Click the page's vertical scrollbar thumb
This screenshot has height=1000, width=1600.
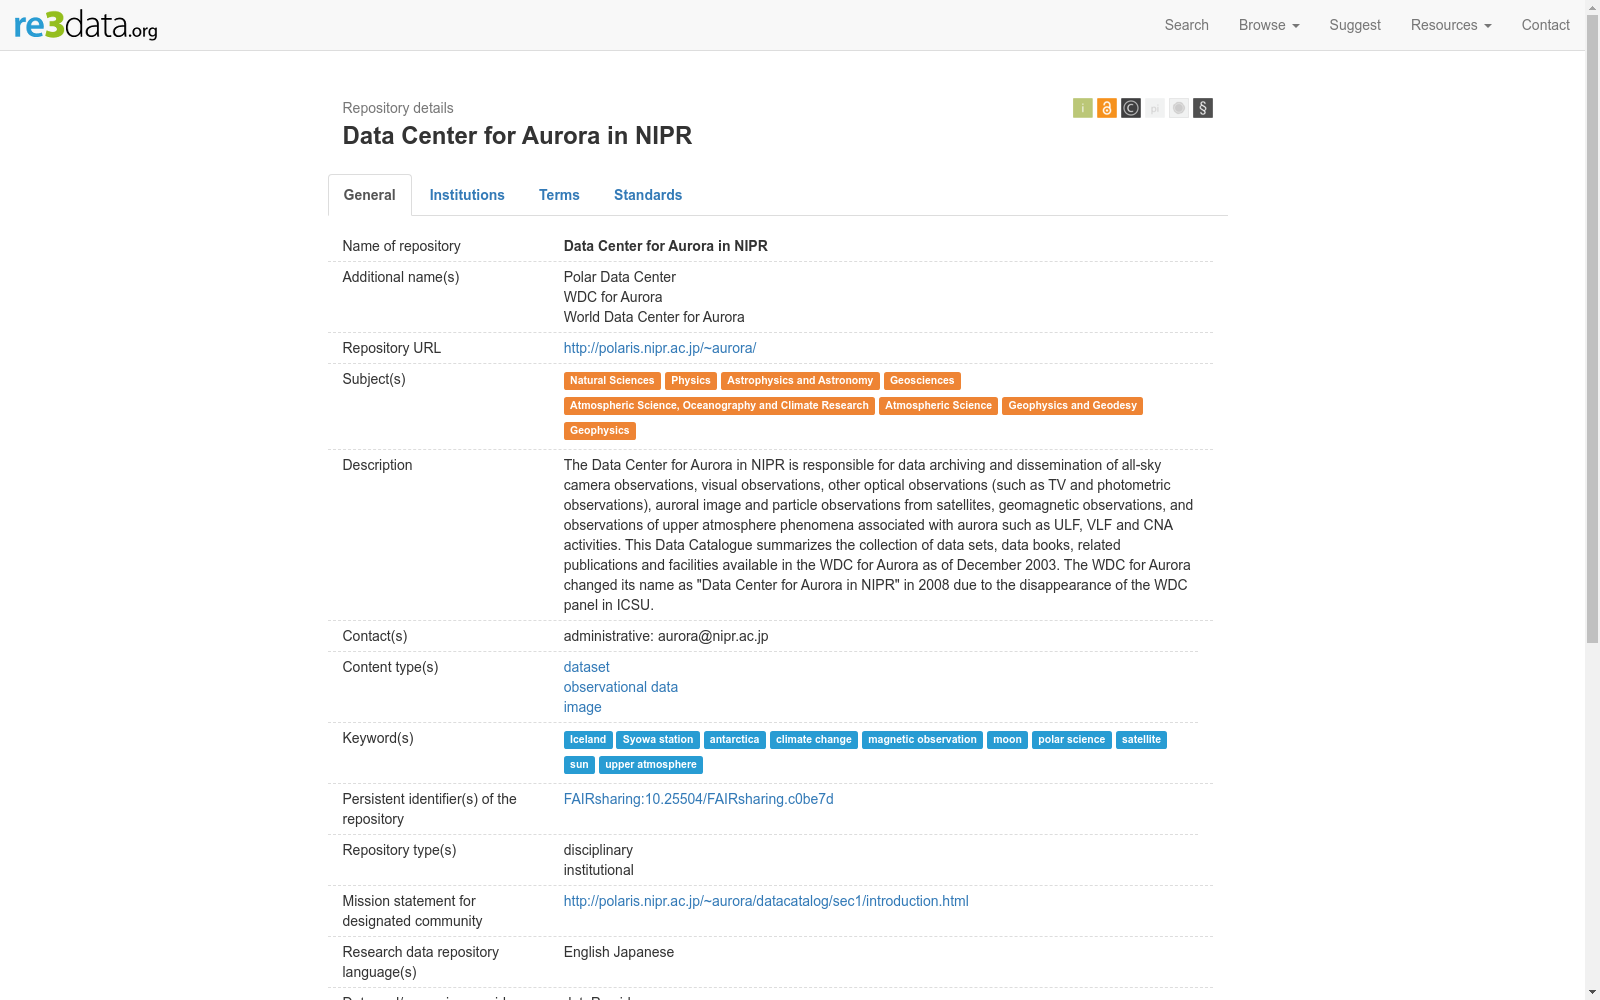1592,329
